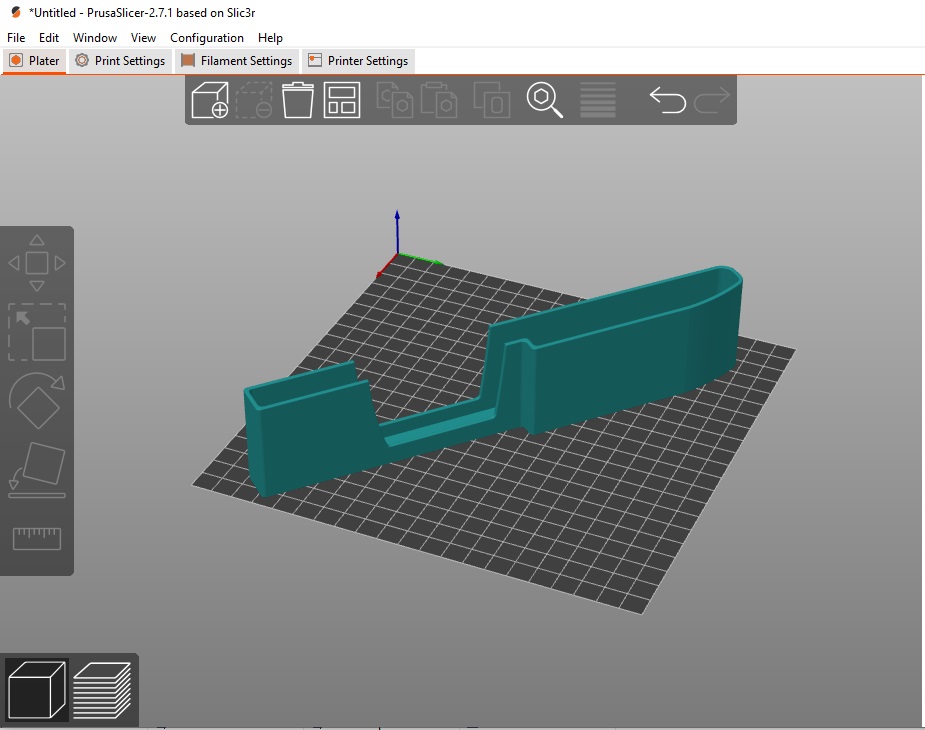The image size is (925, 730).
Task: Click the Add object cube icon
Action: tap(210, 101)
